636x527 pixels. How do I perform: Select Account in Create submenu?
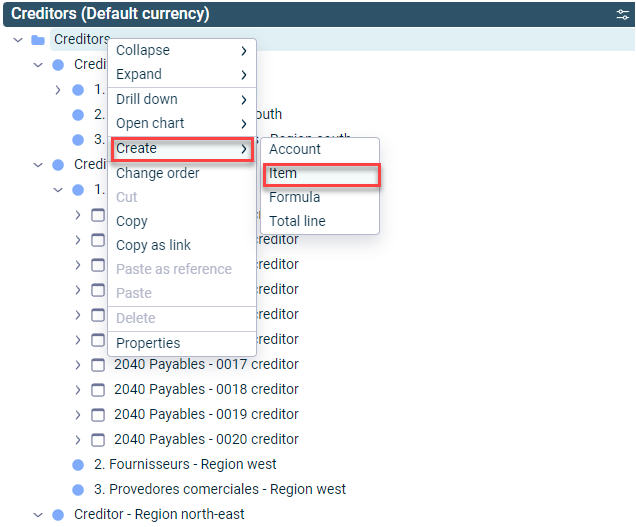(320, 149)
